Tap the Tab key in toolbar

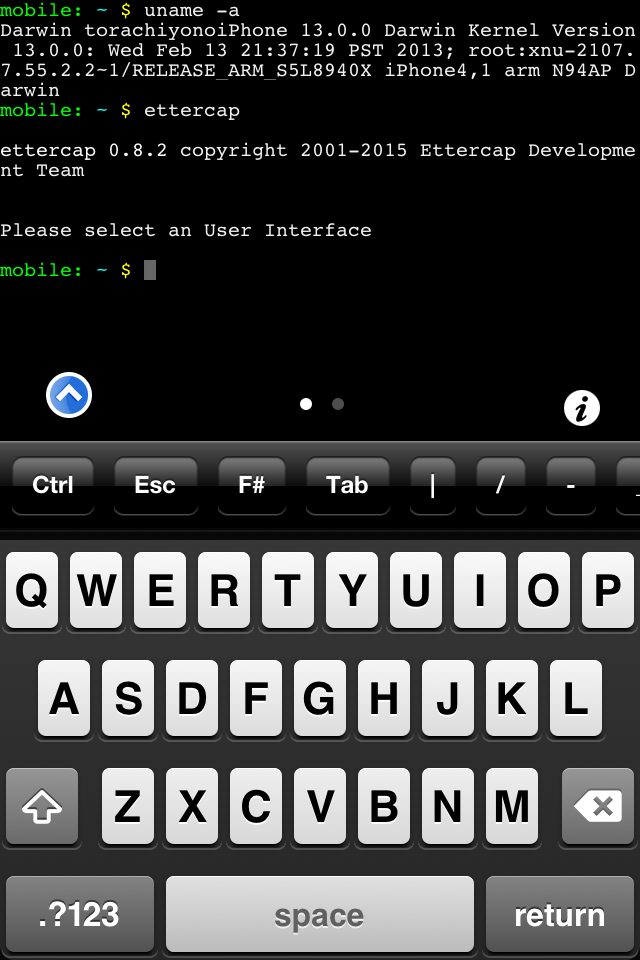pyautogui.click(x=347, y=486)
